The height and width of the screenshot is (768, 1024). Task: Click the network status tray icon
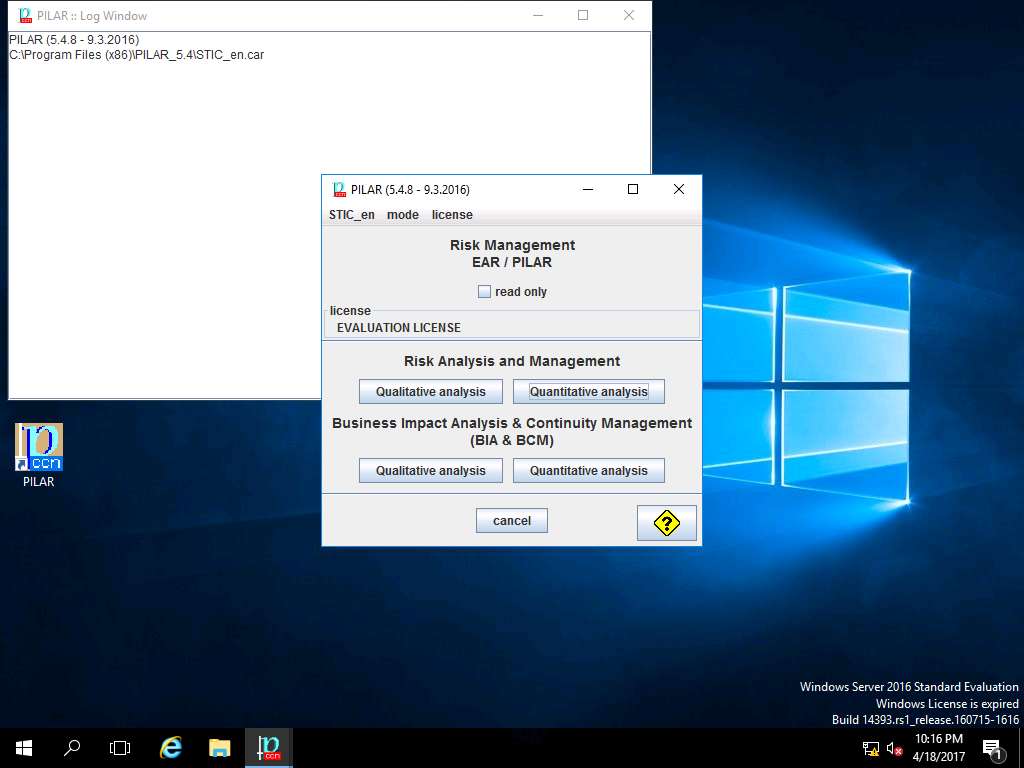point(871,749)
